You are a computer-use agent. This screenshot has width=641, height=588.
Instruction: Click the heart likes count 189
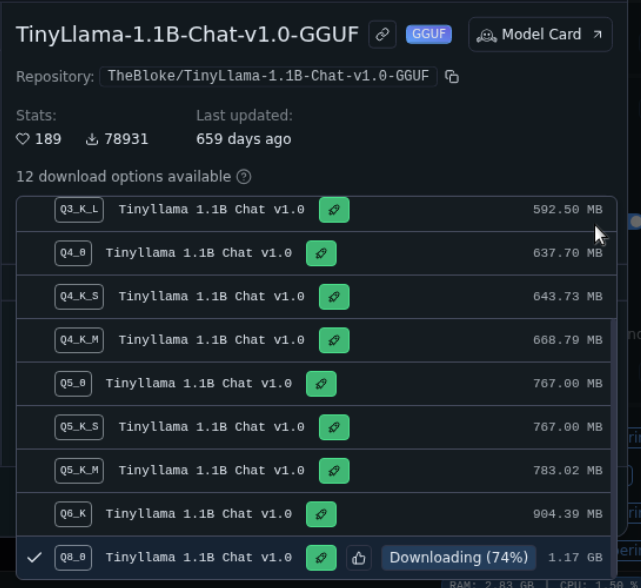[39, 139]
